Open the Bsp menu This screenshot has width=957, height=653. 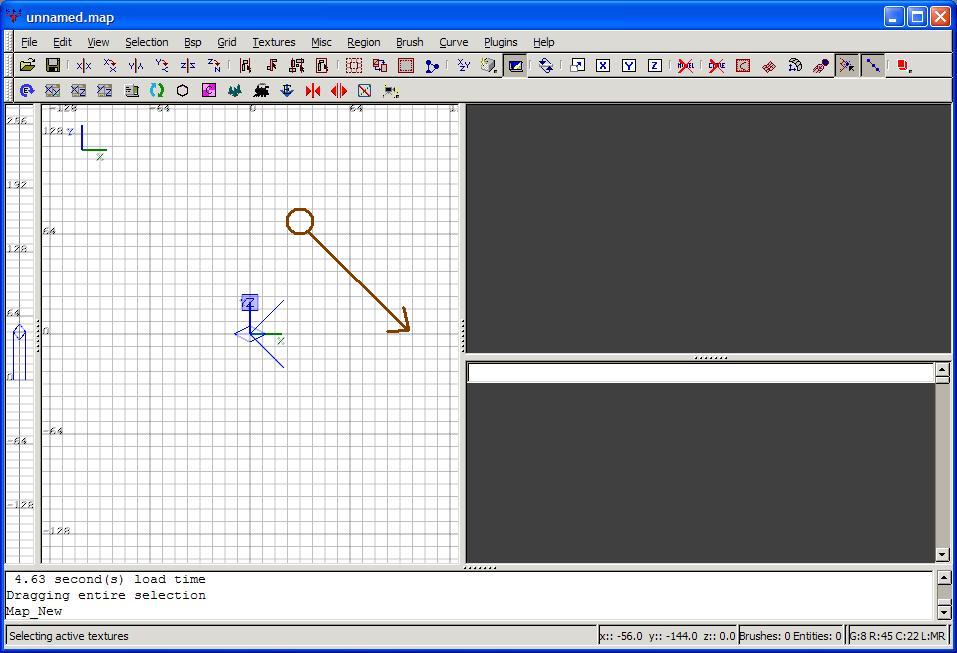click(193, 42)
